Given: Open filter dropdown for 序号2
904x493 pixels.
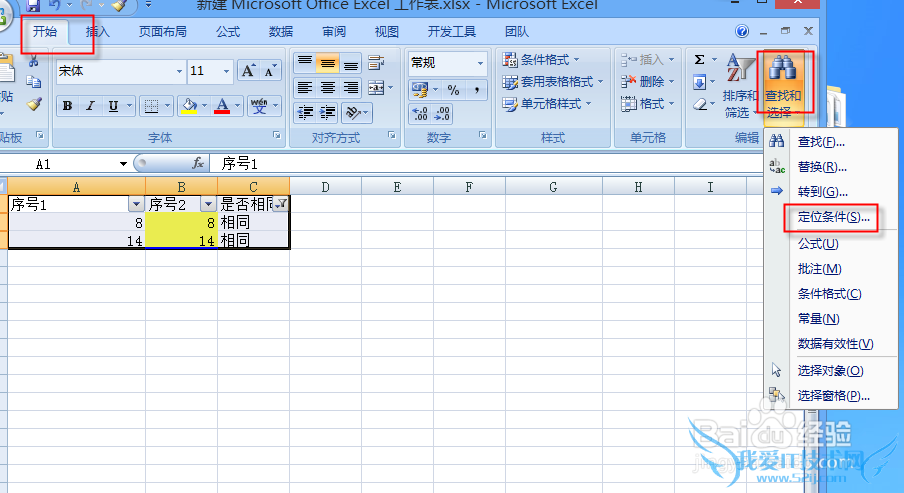Looking at the screenshot, I should 208,204.
